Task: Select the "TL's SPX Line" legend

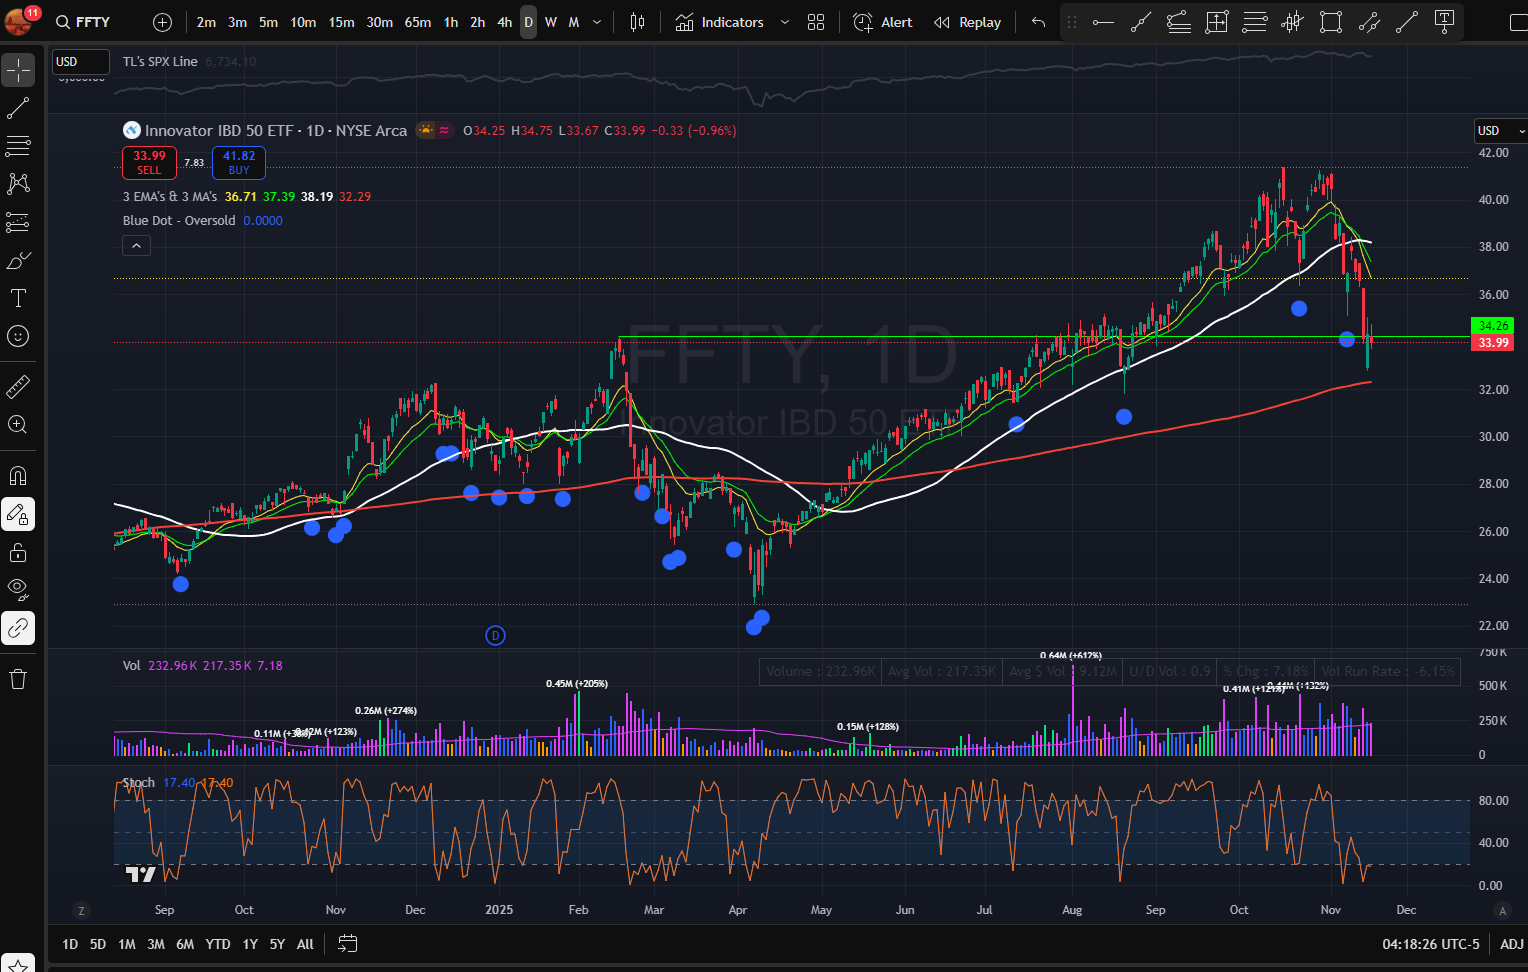Action: [x=160, y=62]
